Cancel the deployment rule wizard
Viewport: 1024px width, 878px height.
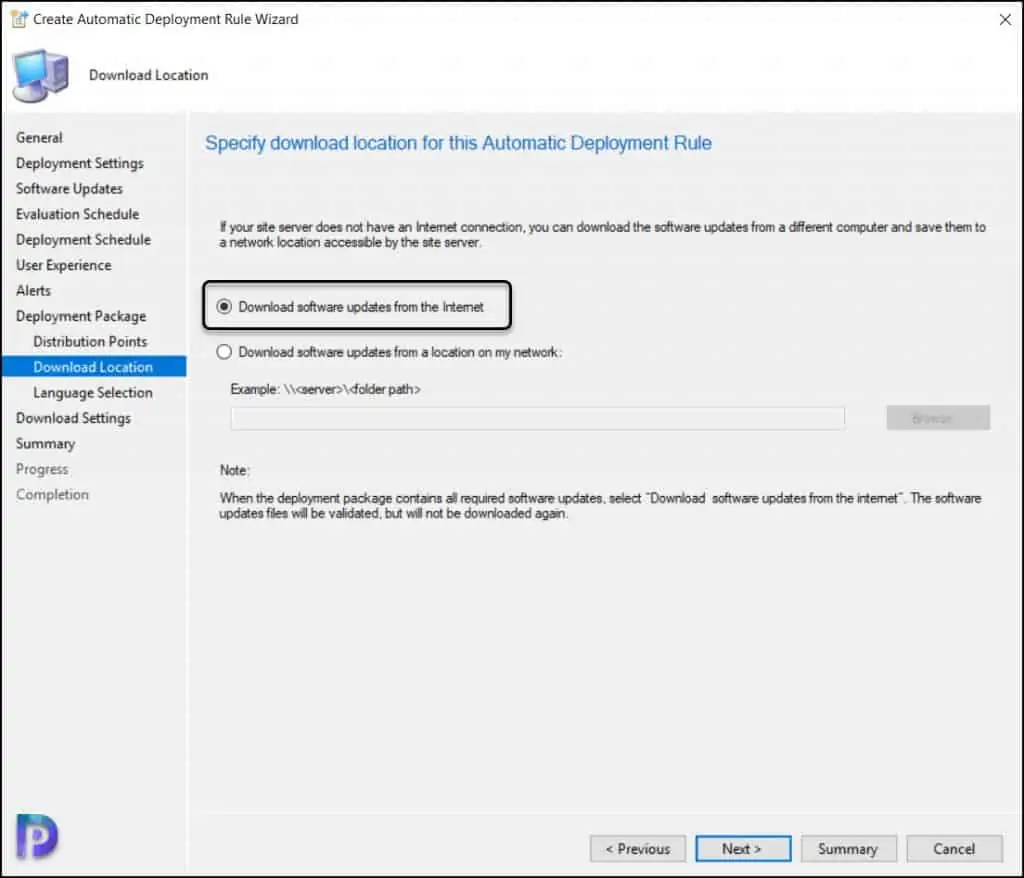click(x=954, y=849)
